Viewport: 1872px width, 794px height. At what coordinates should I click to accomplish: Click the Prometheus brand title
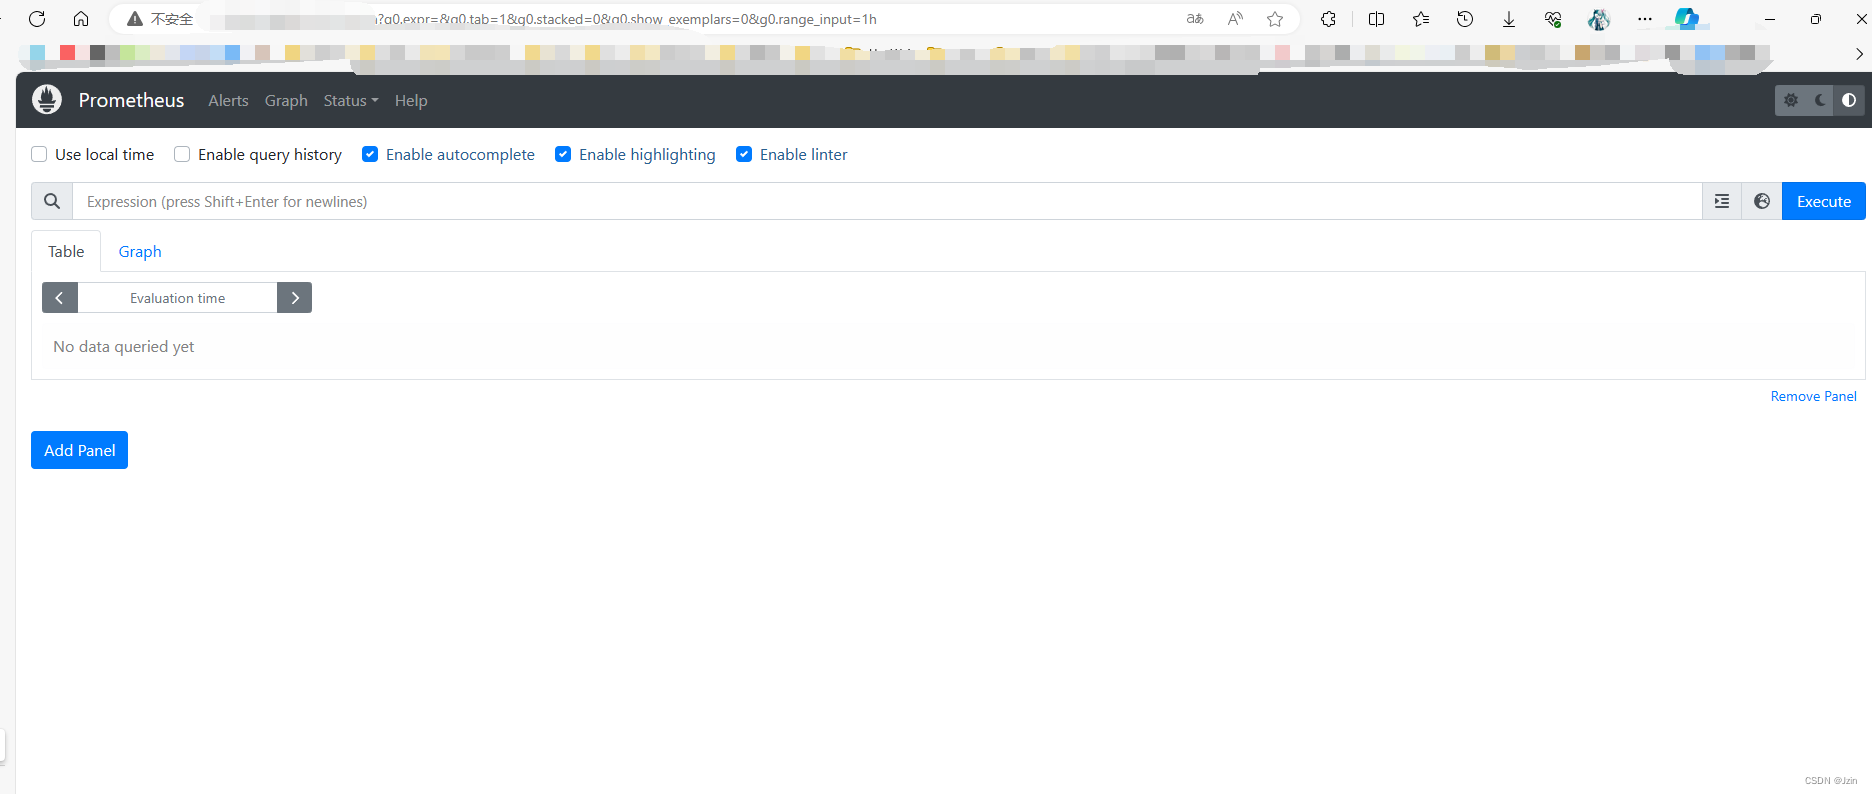(x=131, y=100)
